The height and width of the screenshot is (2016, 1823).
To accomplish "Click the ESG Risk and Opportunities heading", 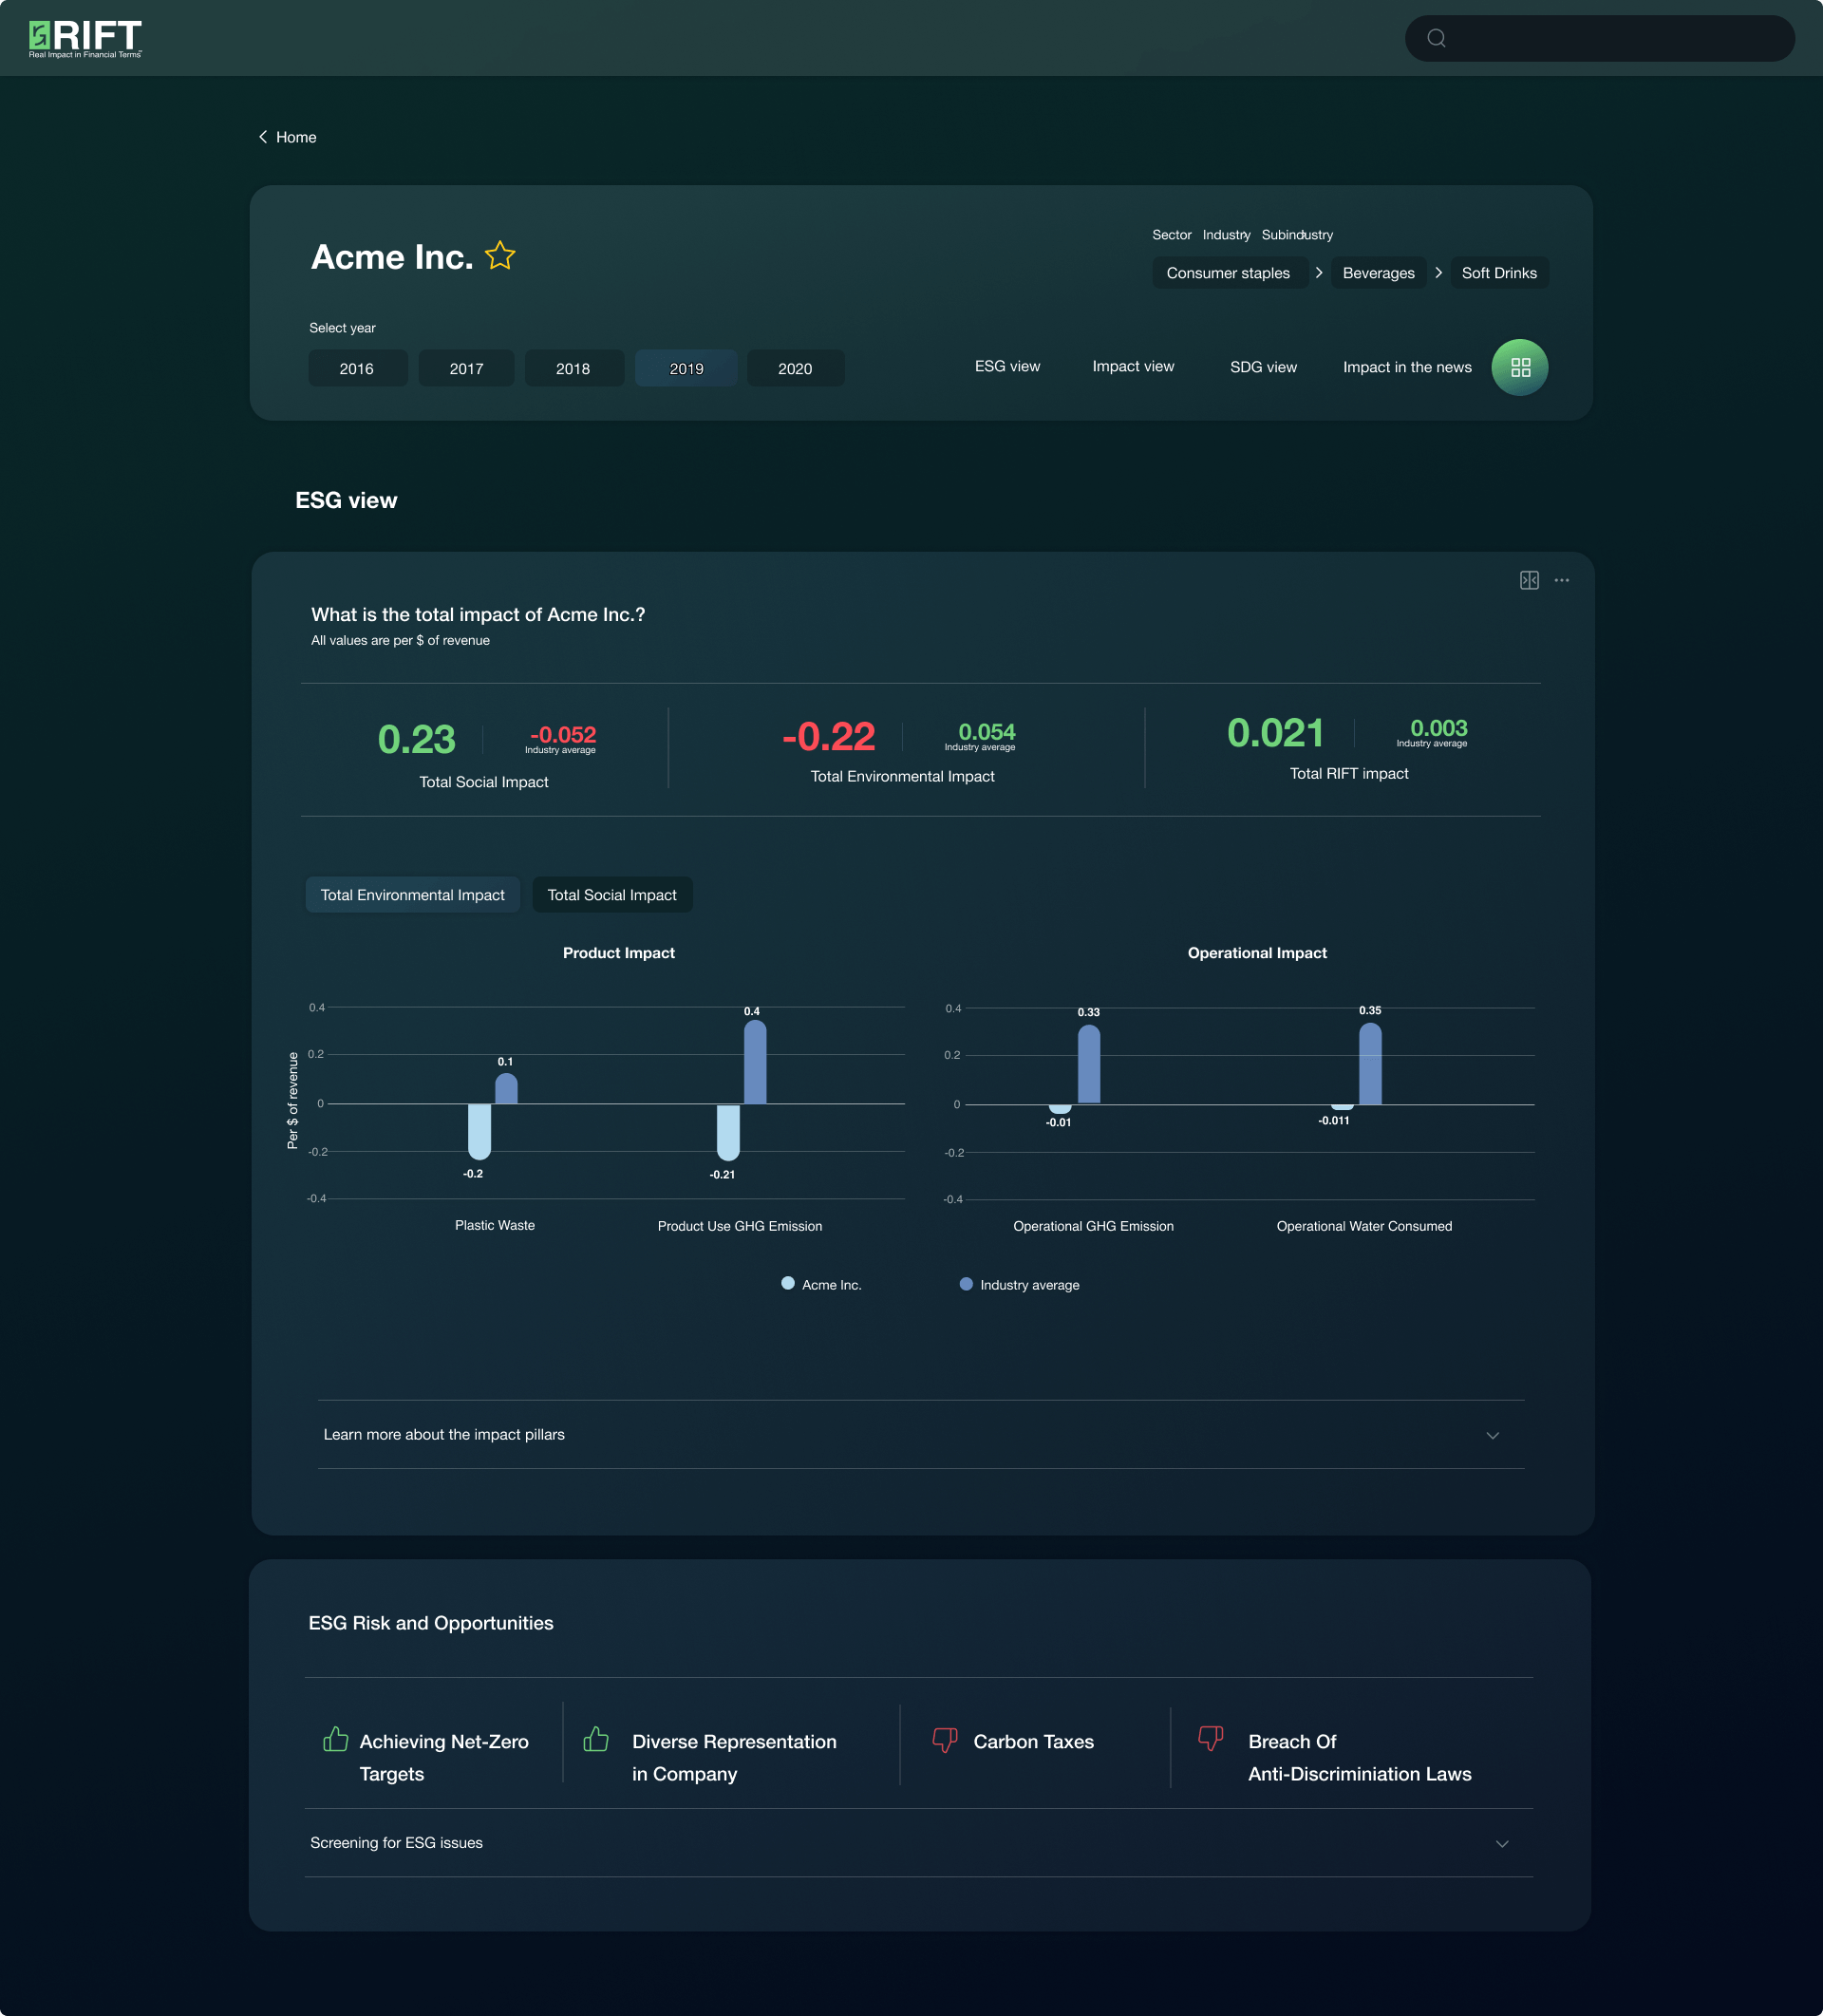I will point(431,1623).
